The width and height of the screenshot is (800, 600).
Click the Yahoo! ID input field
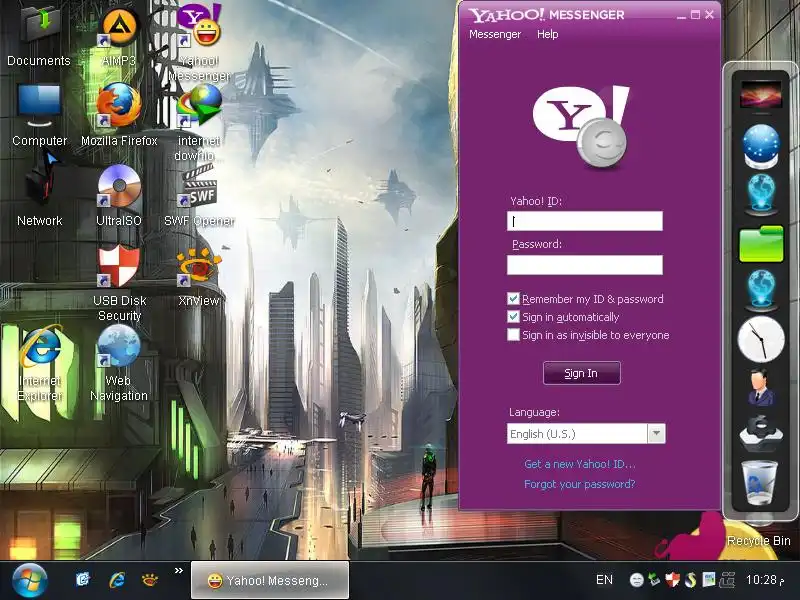pos(585,221)
